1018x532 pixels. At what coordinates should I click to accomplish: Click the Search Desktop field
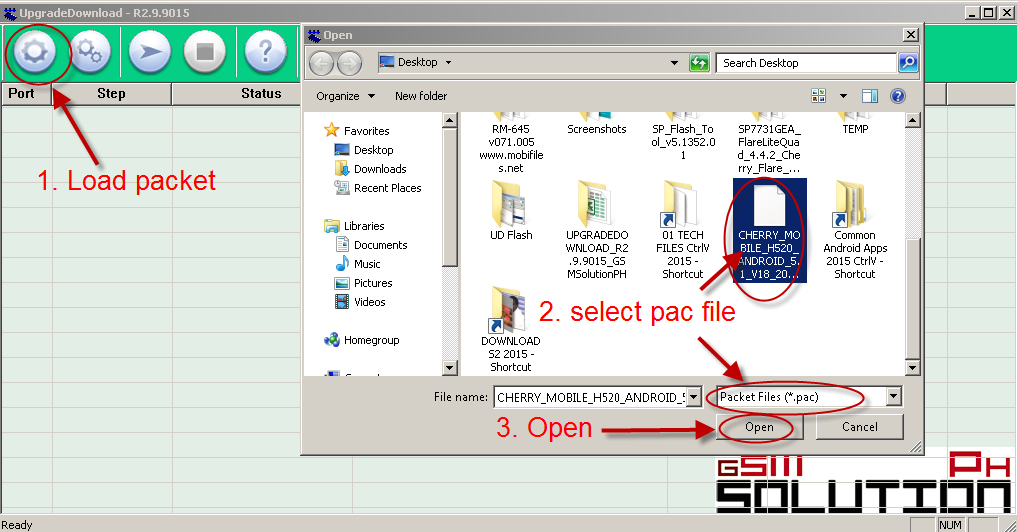point(806,63)
